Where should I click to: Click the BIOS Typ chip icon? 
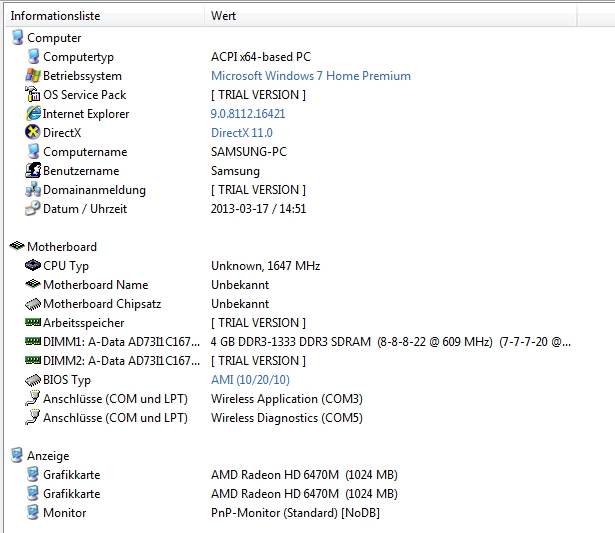click(x=33, y=379)
